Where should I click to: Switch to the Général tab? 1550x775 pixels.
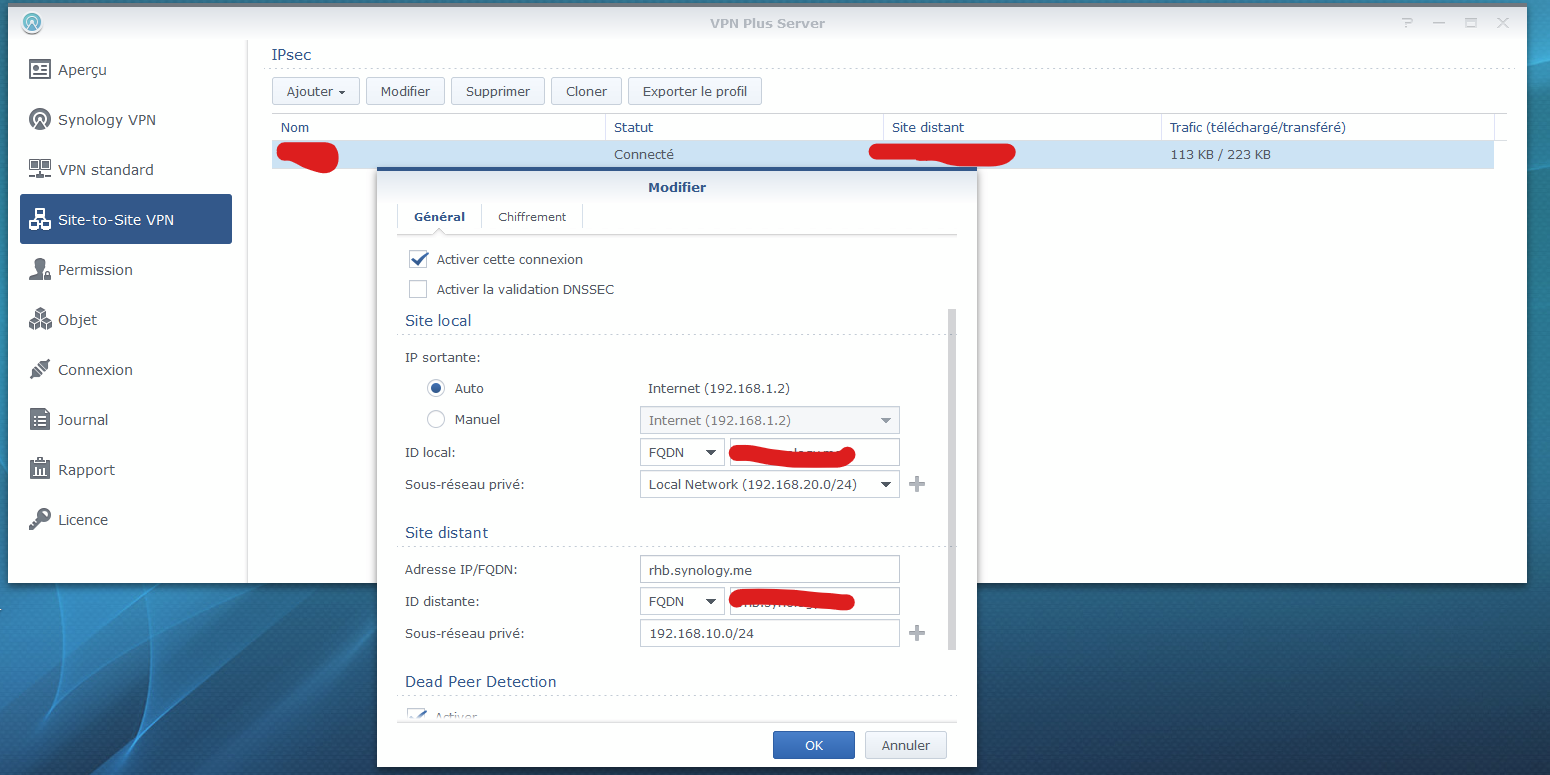click(440, 217)
